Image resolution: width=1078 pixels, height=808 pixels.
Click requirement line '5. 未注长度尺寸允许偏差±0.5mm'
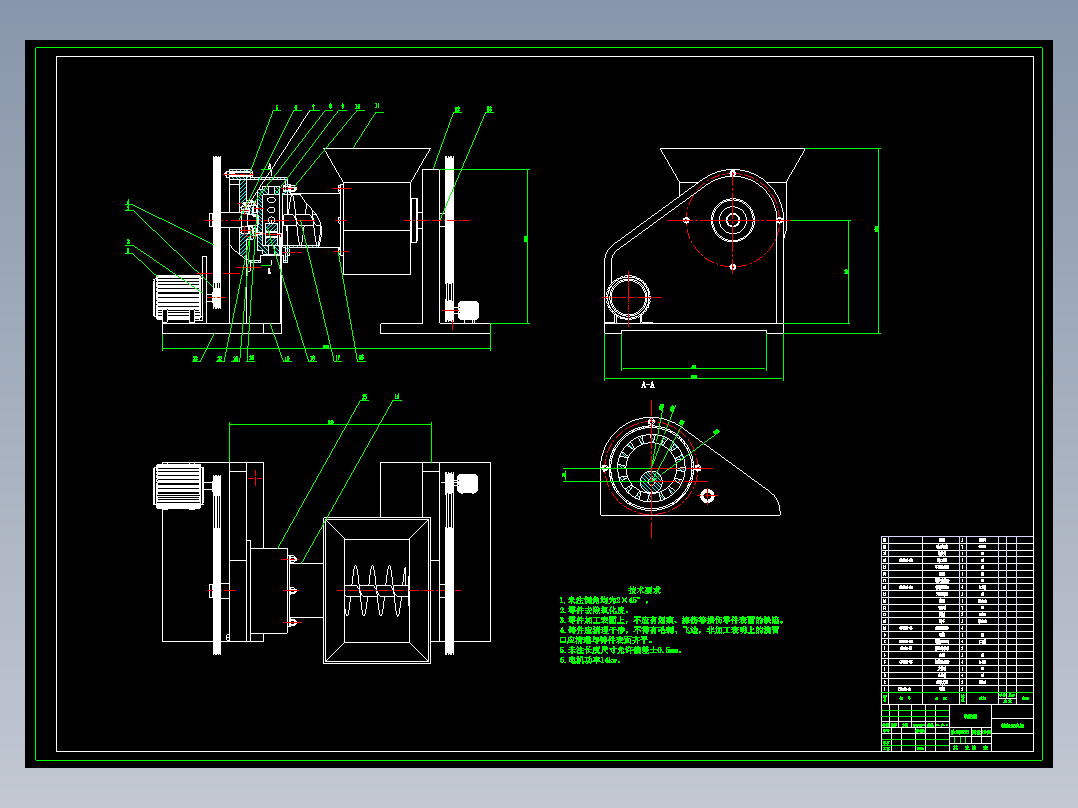click(x=621, y=650)
